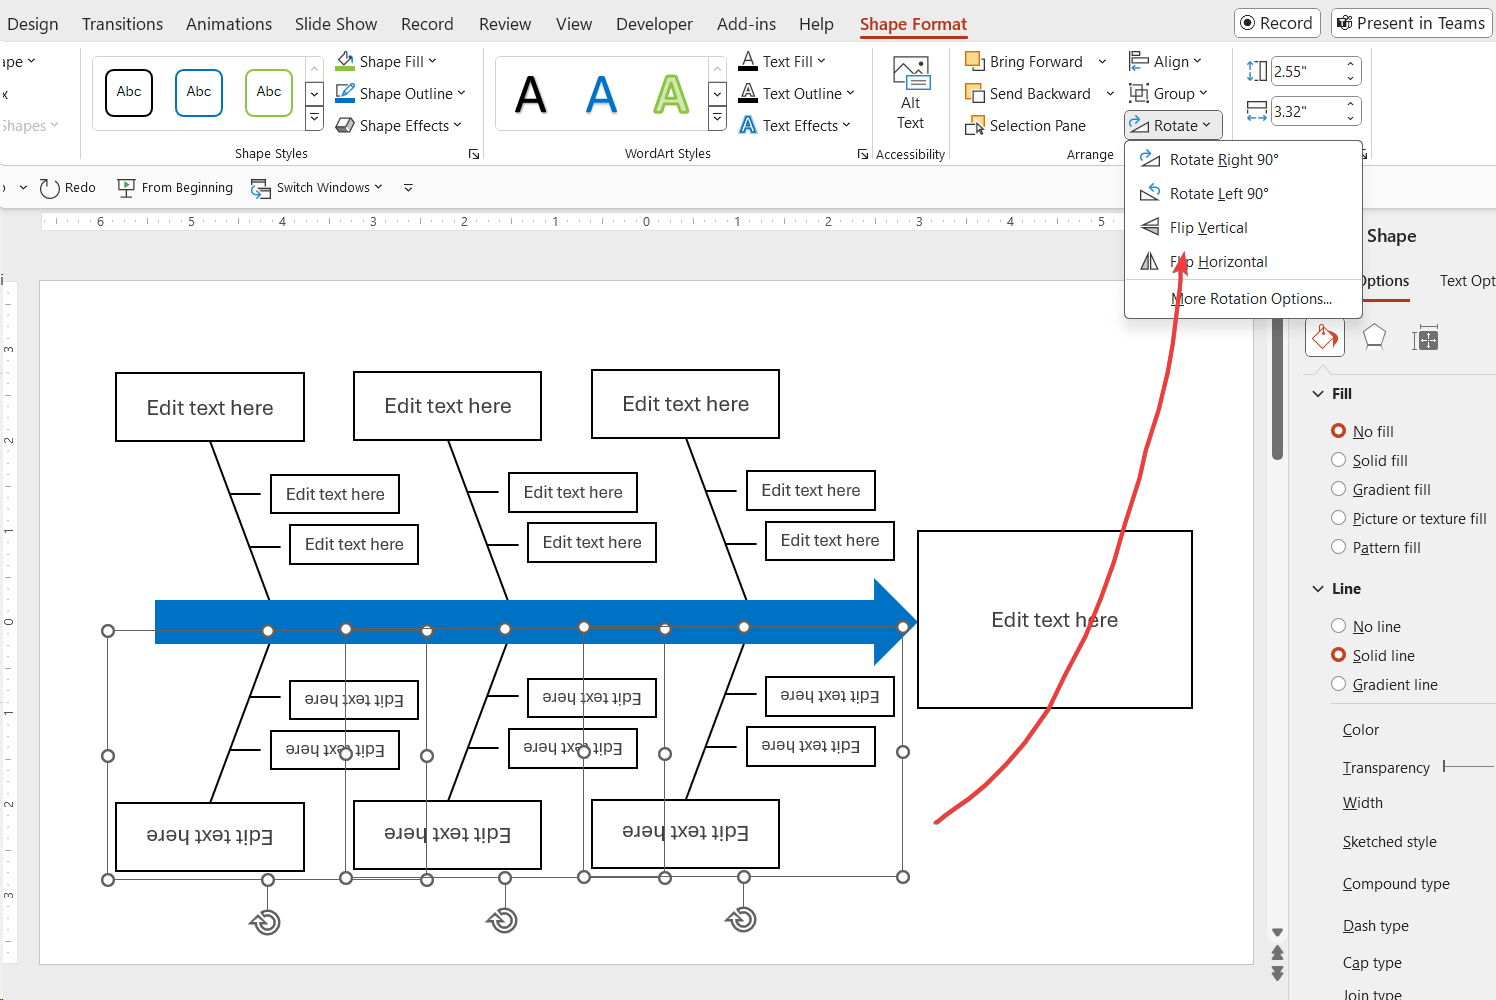The height and width of the screenshot is (1000, 1496).
Task: Select the No line radio button
Action: 1338,626
